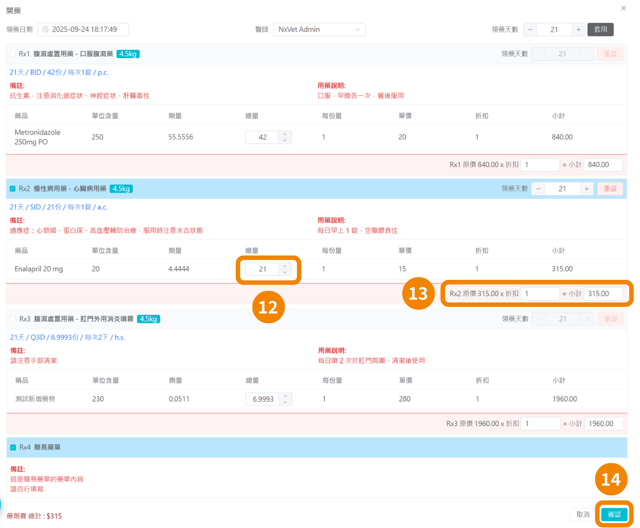Click the Rx2 days value field
Viewport: 640px width, 528px height.
562,189
